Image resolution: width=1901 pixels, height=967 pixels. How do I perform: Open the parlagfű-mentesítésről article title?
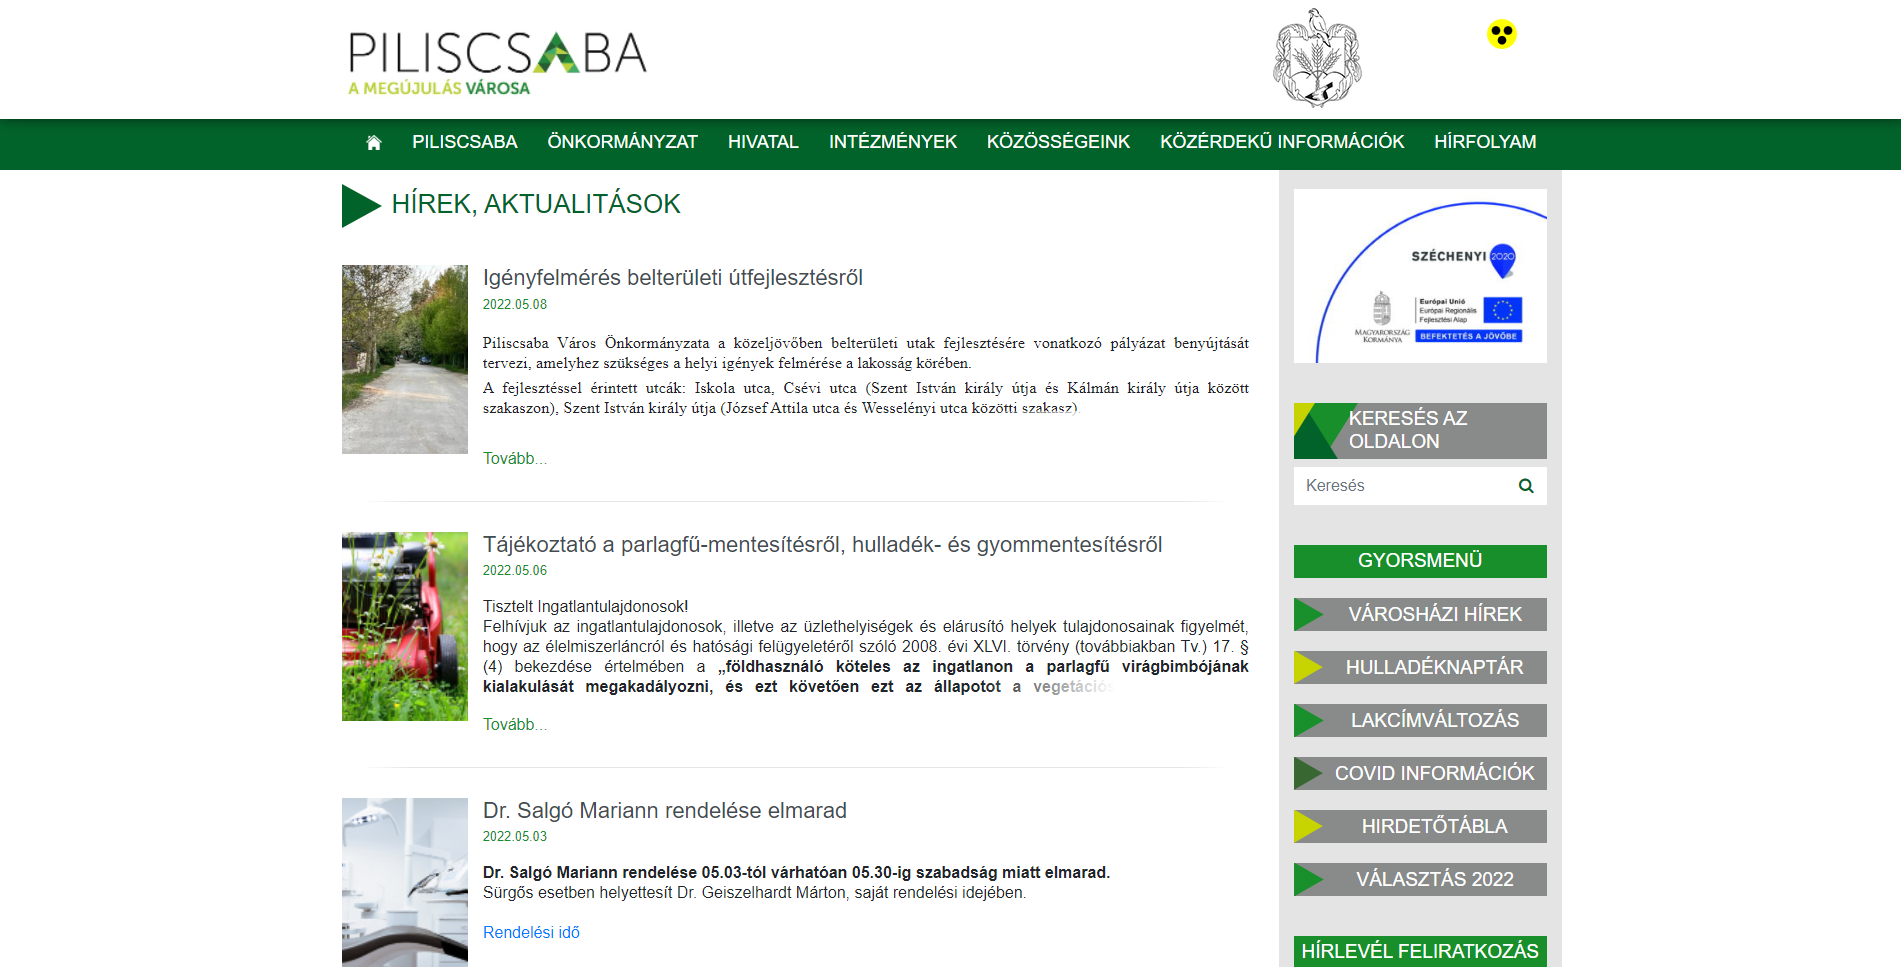coord(822,545)
